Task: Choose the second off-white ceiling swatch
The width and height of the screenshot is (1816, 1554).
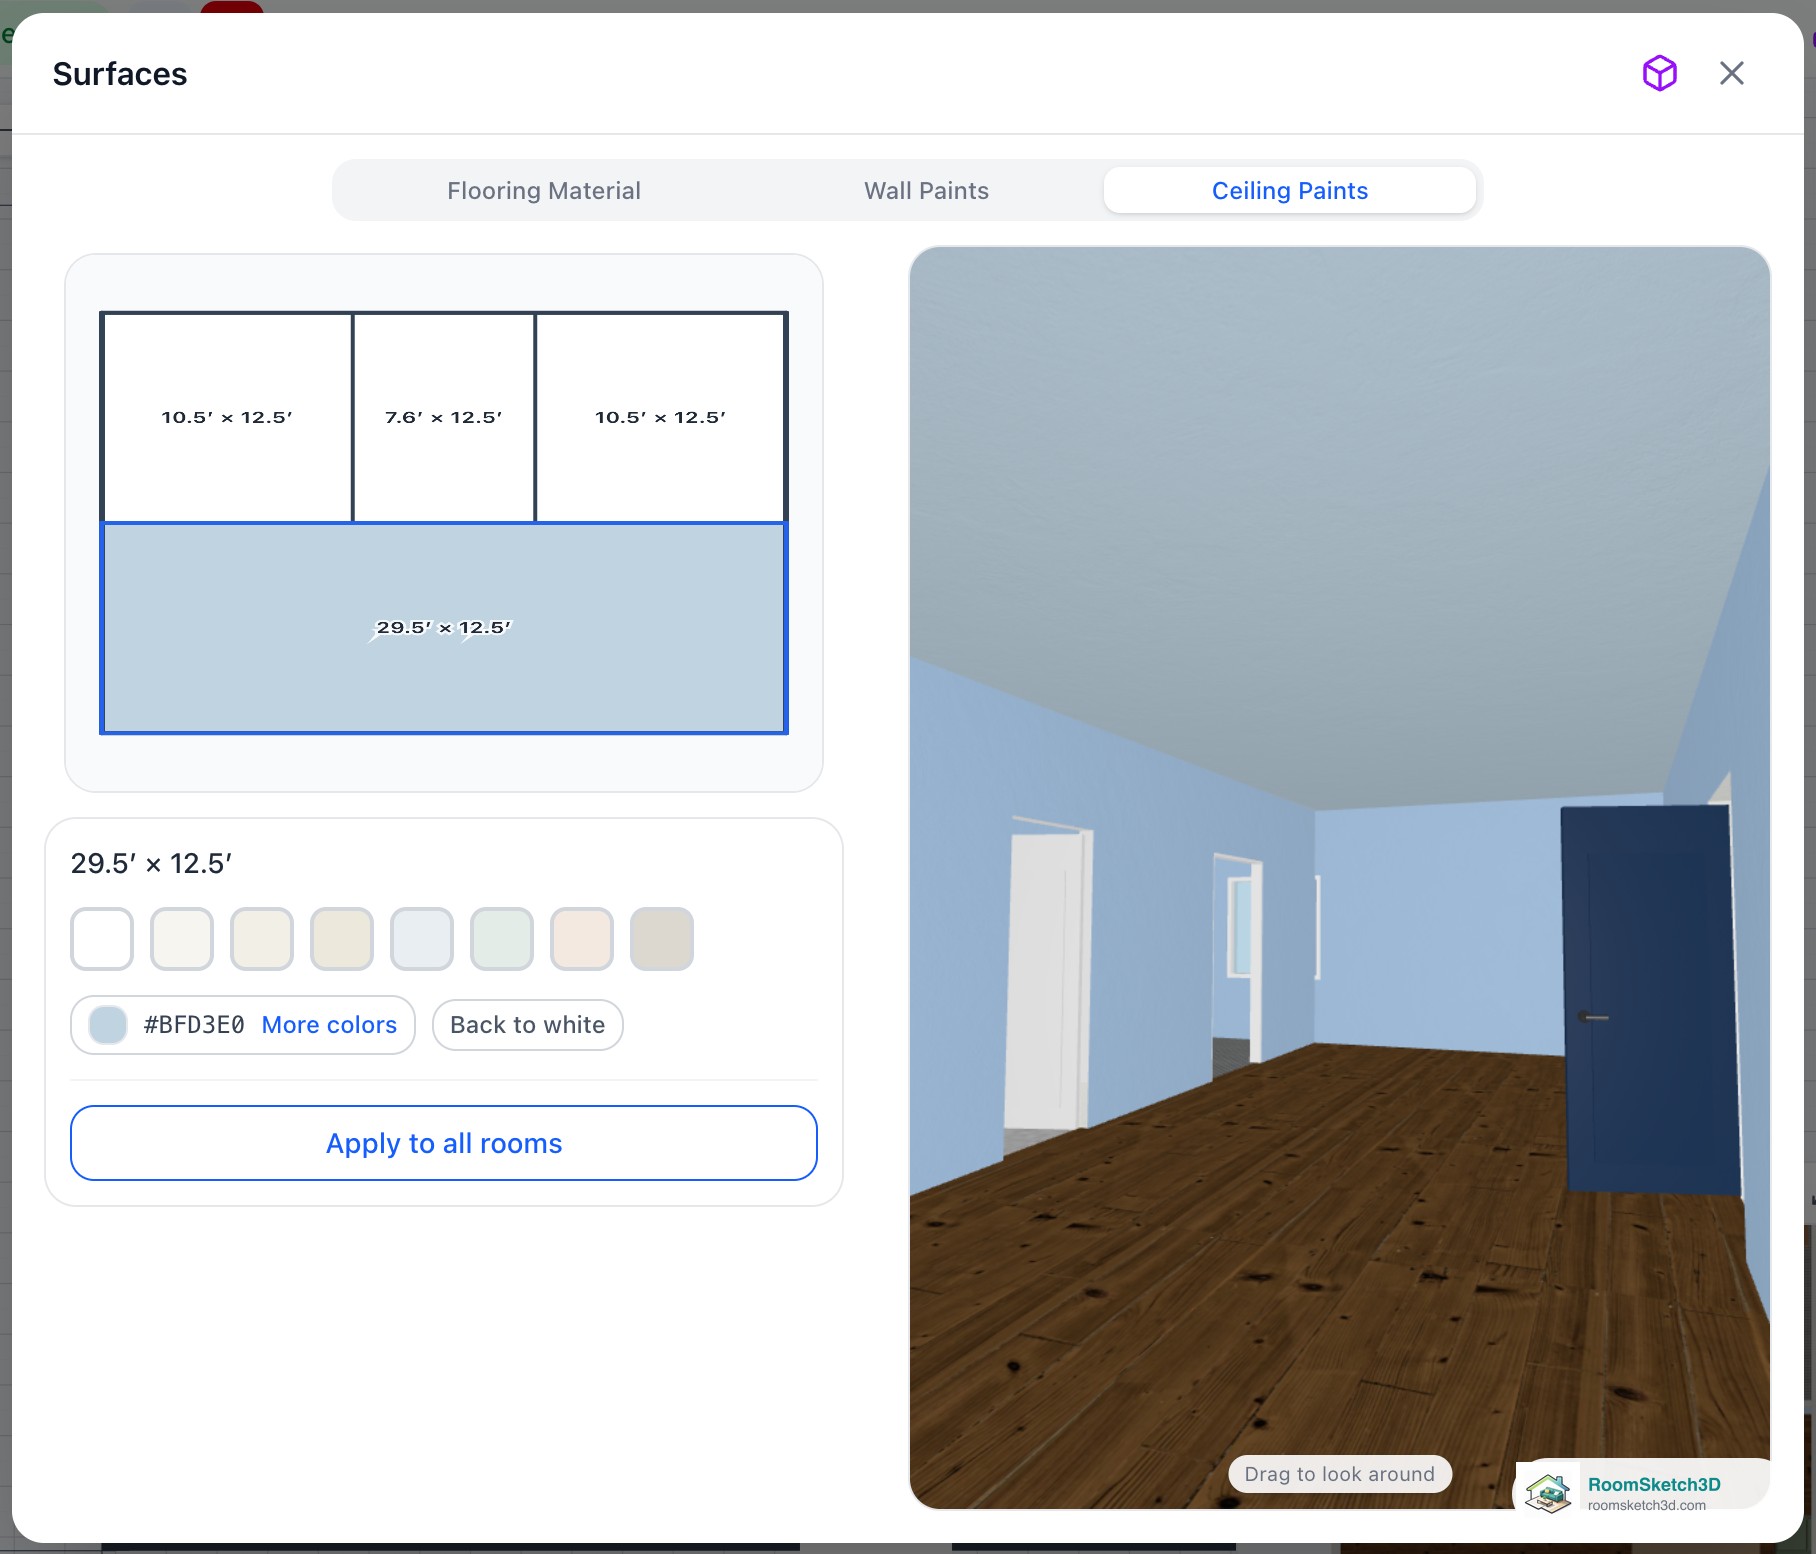Action: 182,939
